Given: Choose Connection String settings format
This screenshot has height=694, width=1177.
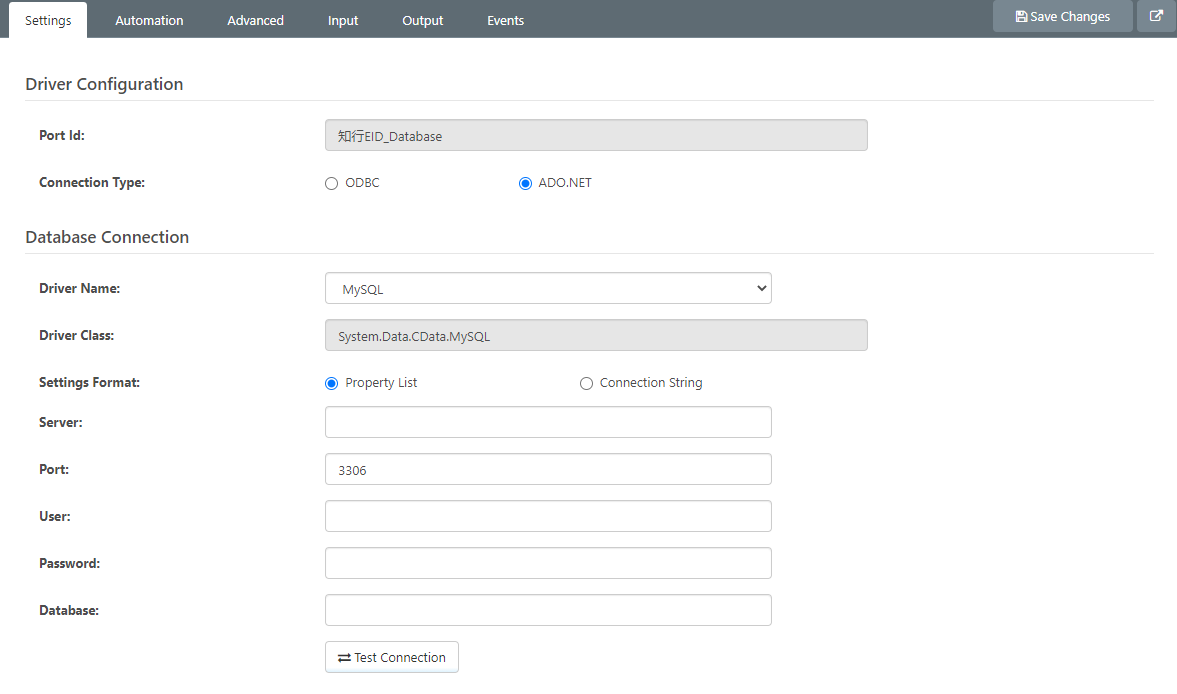Looking at the screenshot, I should [x=586, y=383].
